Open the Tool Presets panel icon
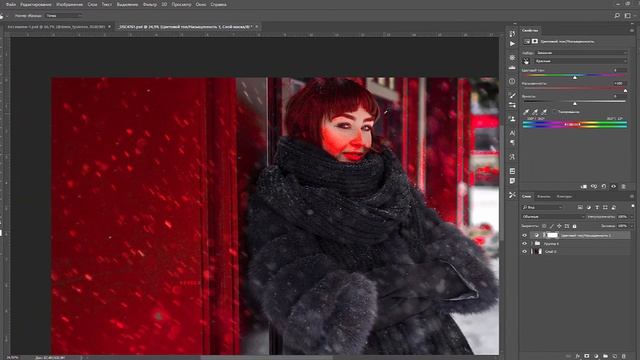Viewport: 640px width, 360px height. (x=512, y=195)
